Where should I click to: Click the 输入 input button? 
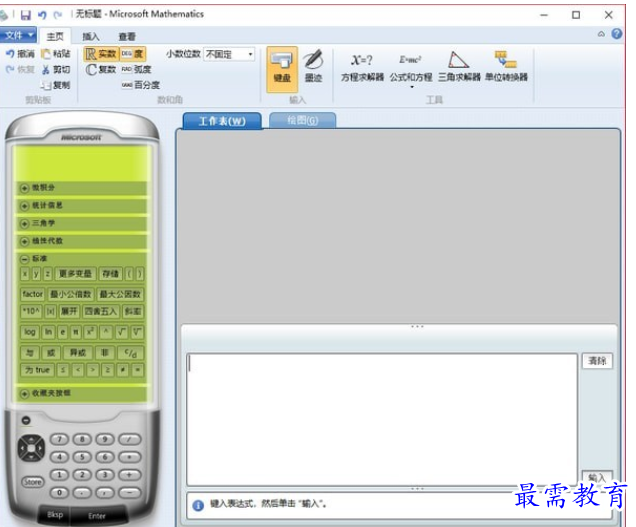(x=597, y=478)
